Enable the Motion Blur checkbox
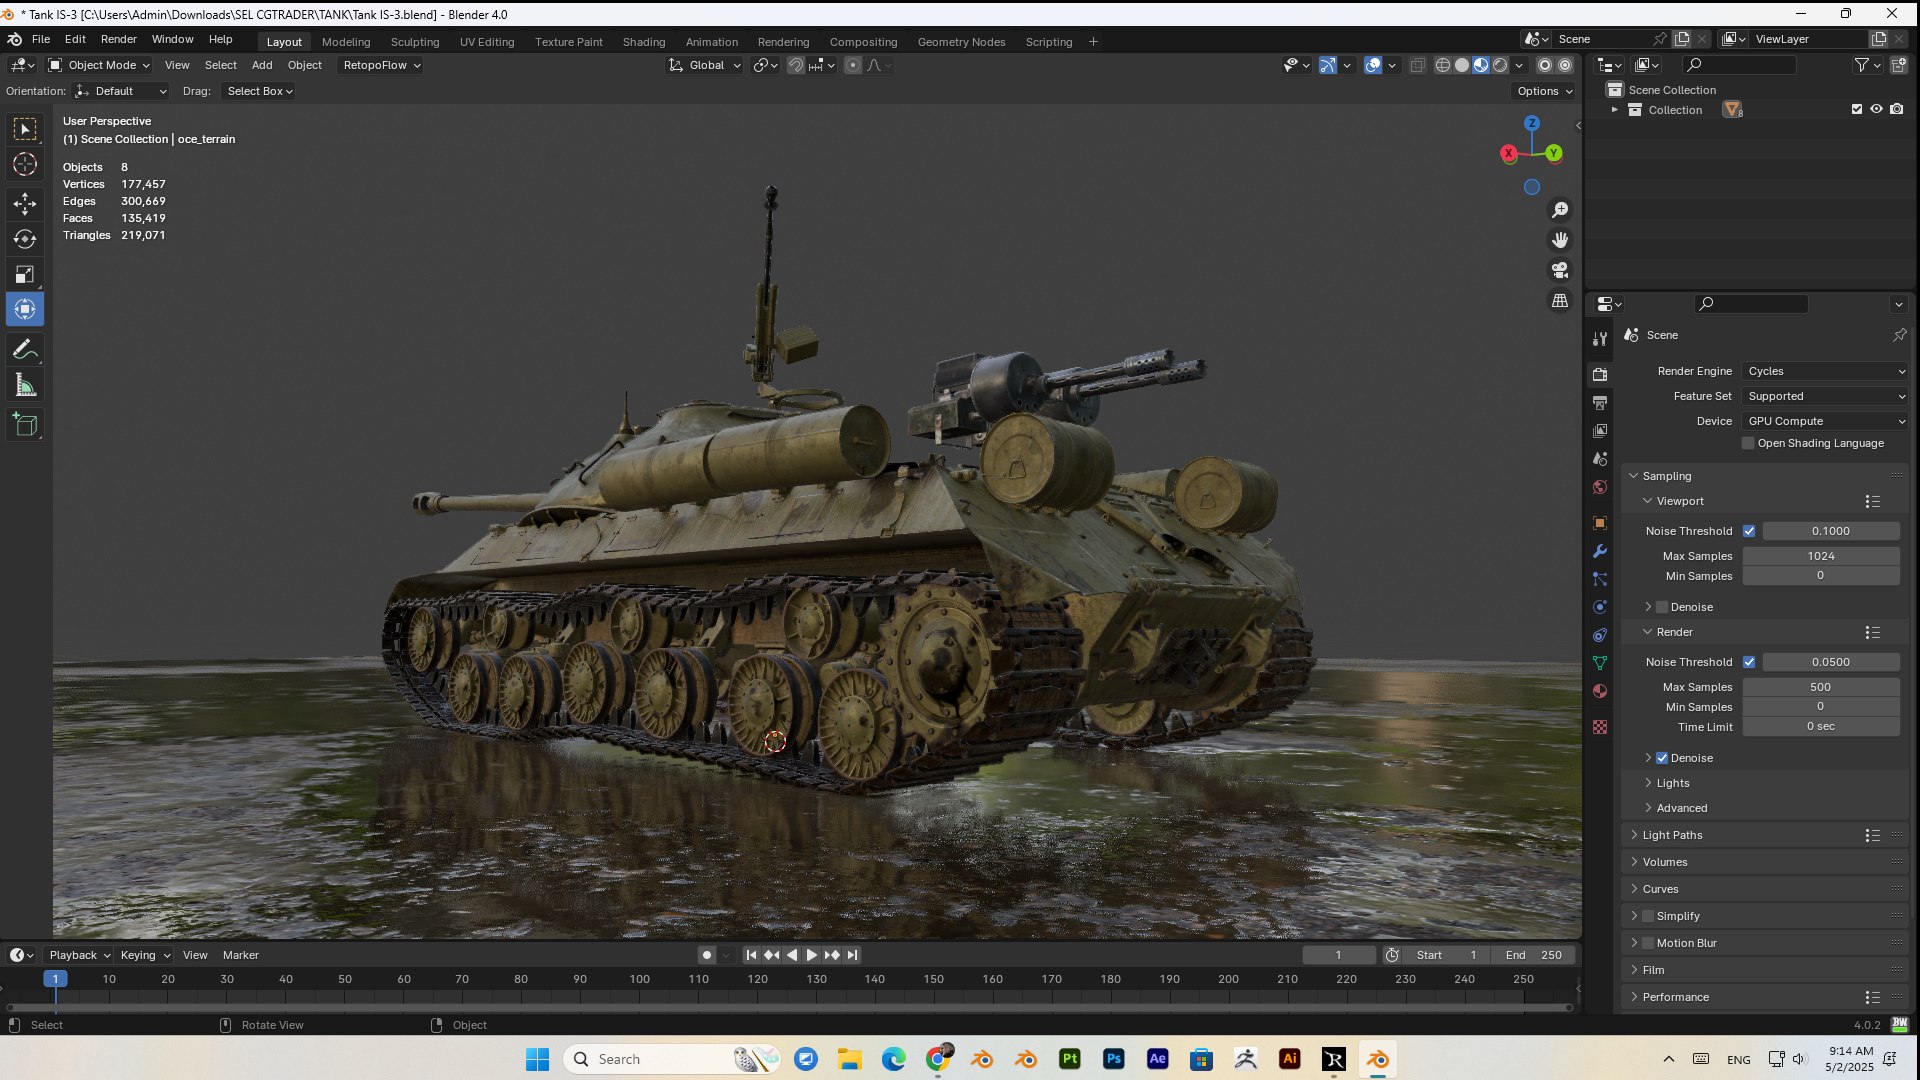Image resolution: width=1920 pixels, height=1080 pixels. tap(1648, 943)
